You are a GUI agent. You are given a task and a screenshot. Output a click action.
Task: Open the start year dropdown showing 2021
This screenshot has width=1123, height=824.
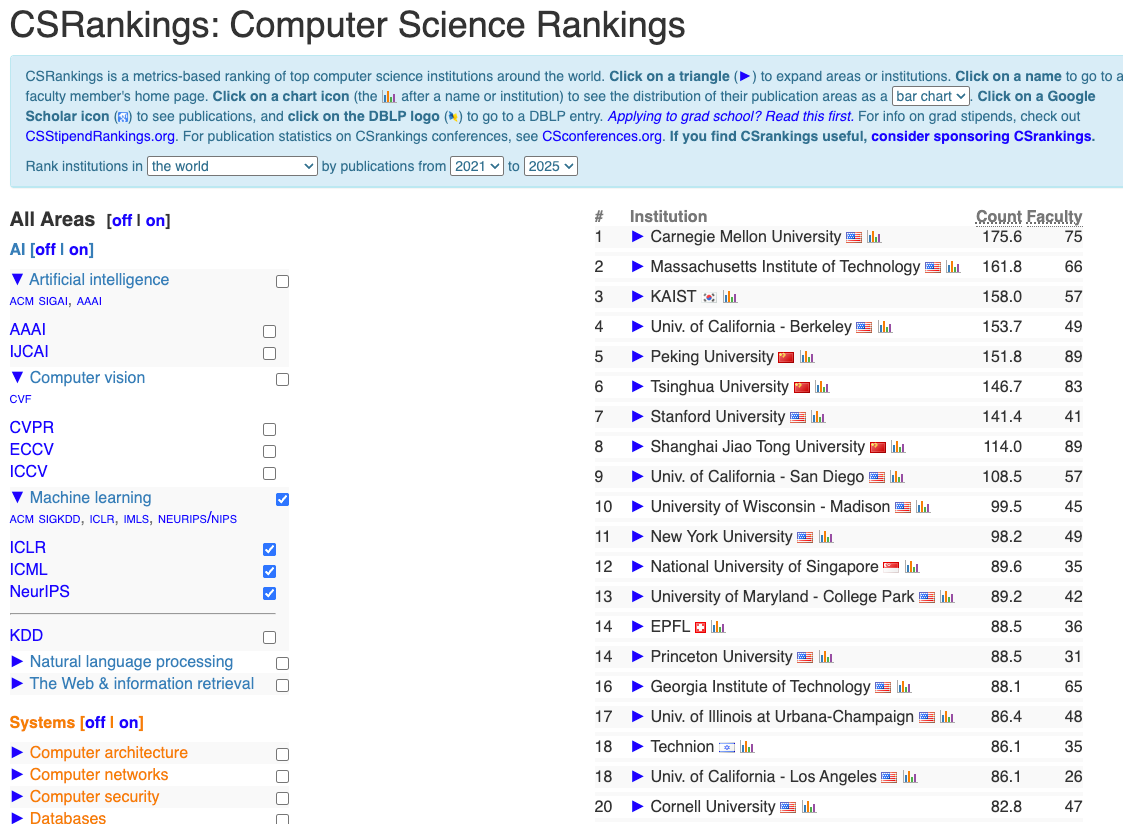point(477,166)
